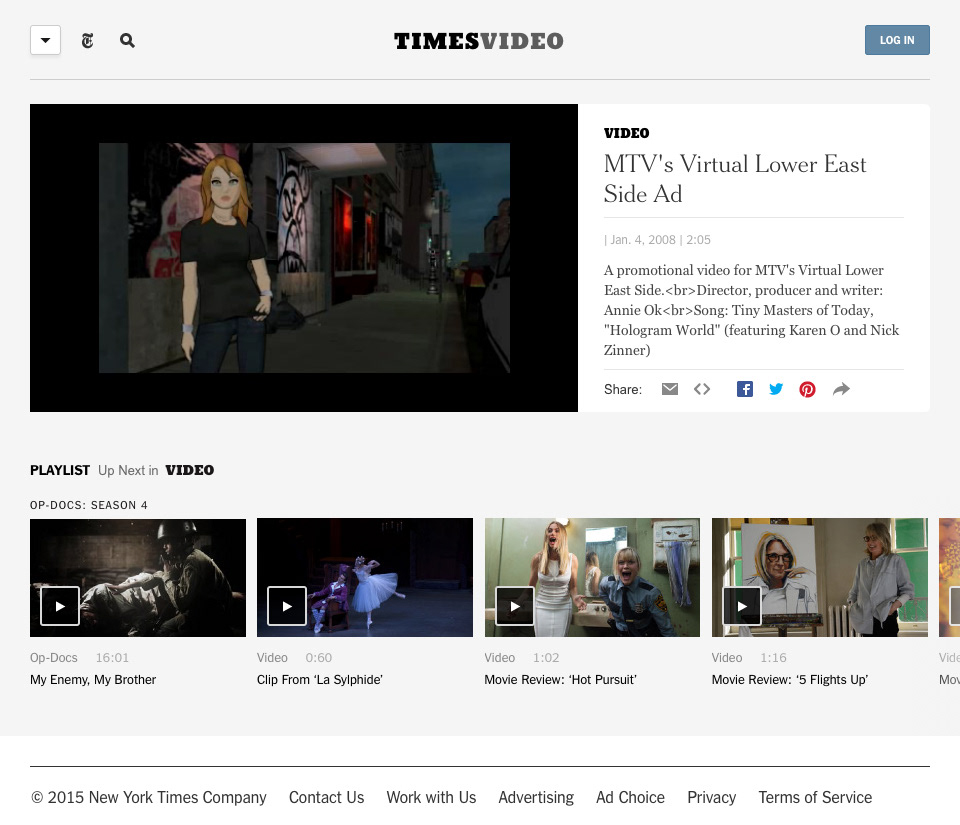The image size is (960, 825).
Task: Open the Work with Us footer link
Action: (431, 797)
